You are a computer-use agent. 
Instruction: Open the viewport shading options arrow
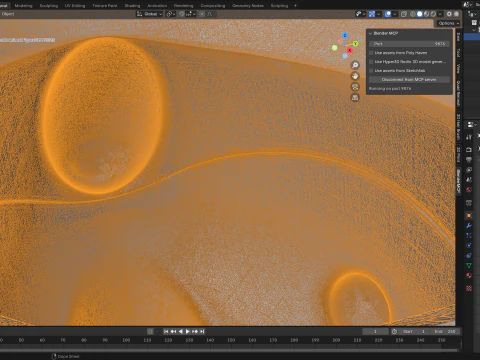point(440,14)
